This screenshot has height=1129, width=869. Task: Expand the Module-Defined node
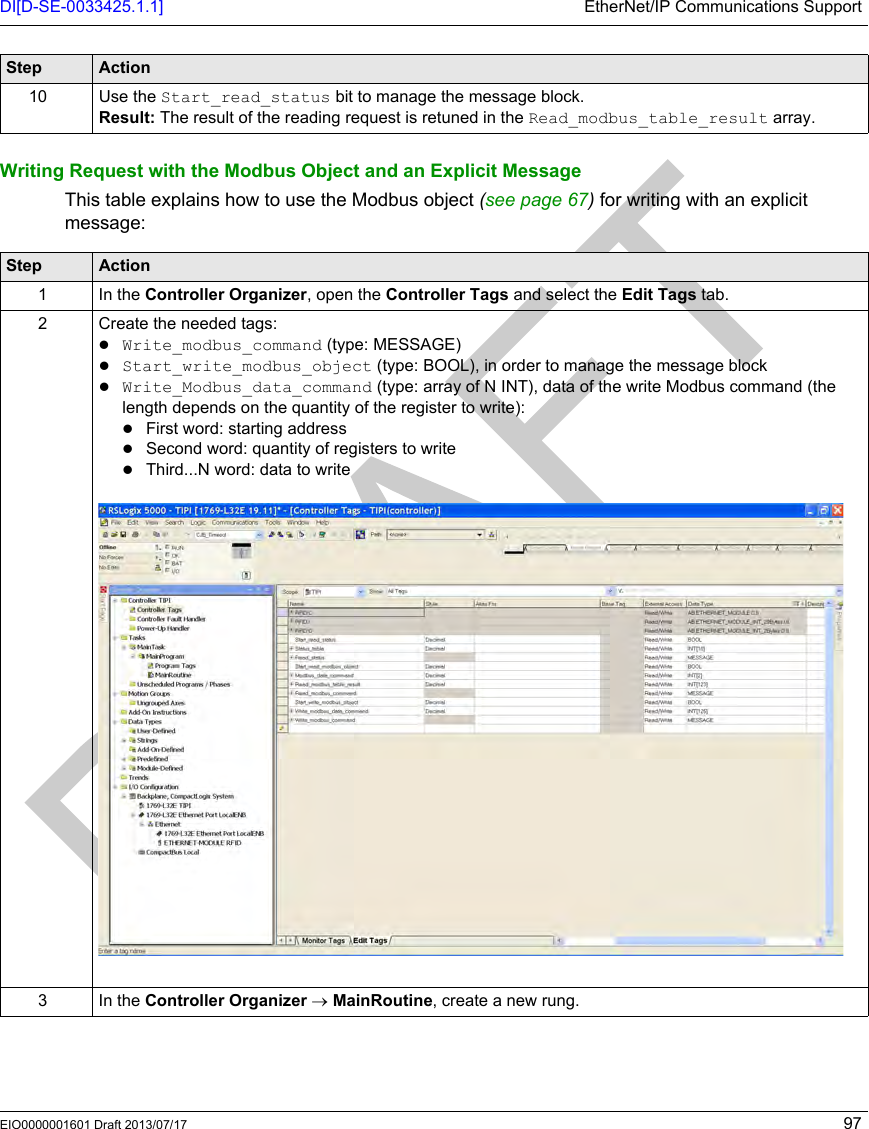pos(123,769)
